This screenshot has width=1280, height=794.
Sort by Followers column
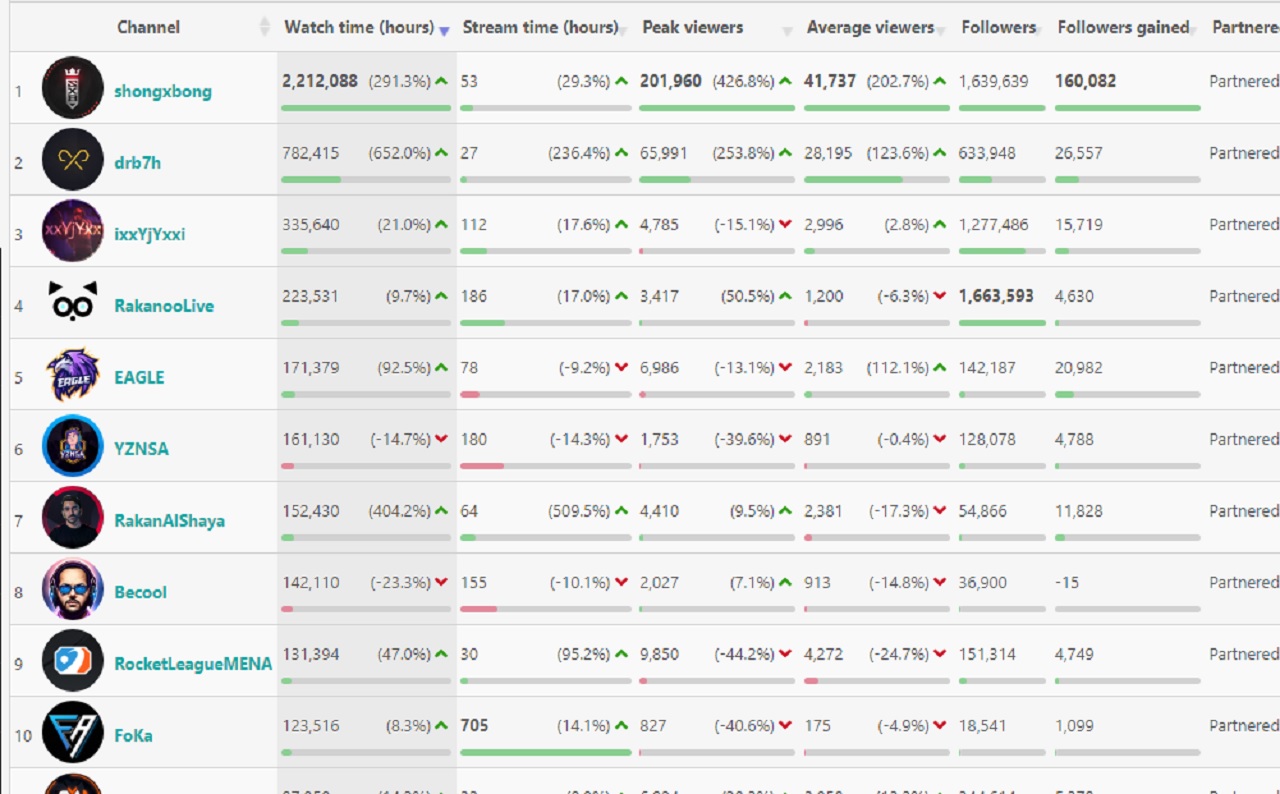coord(999,27)
